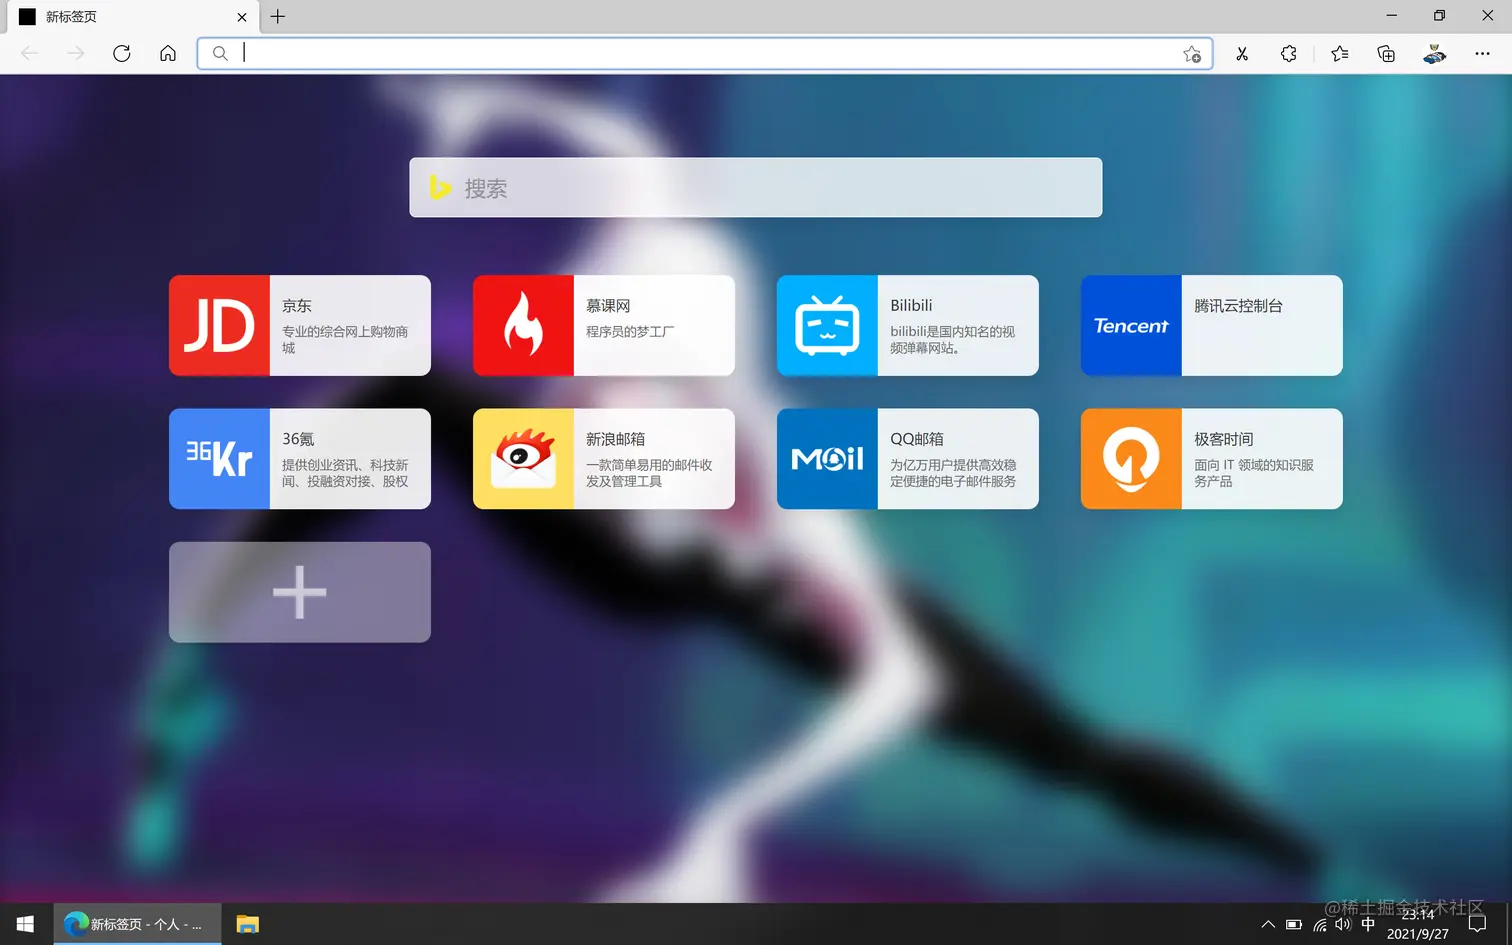Toggle the 中 input method indicator

click(1368, 924)
